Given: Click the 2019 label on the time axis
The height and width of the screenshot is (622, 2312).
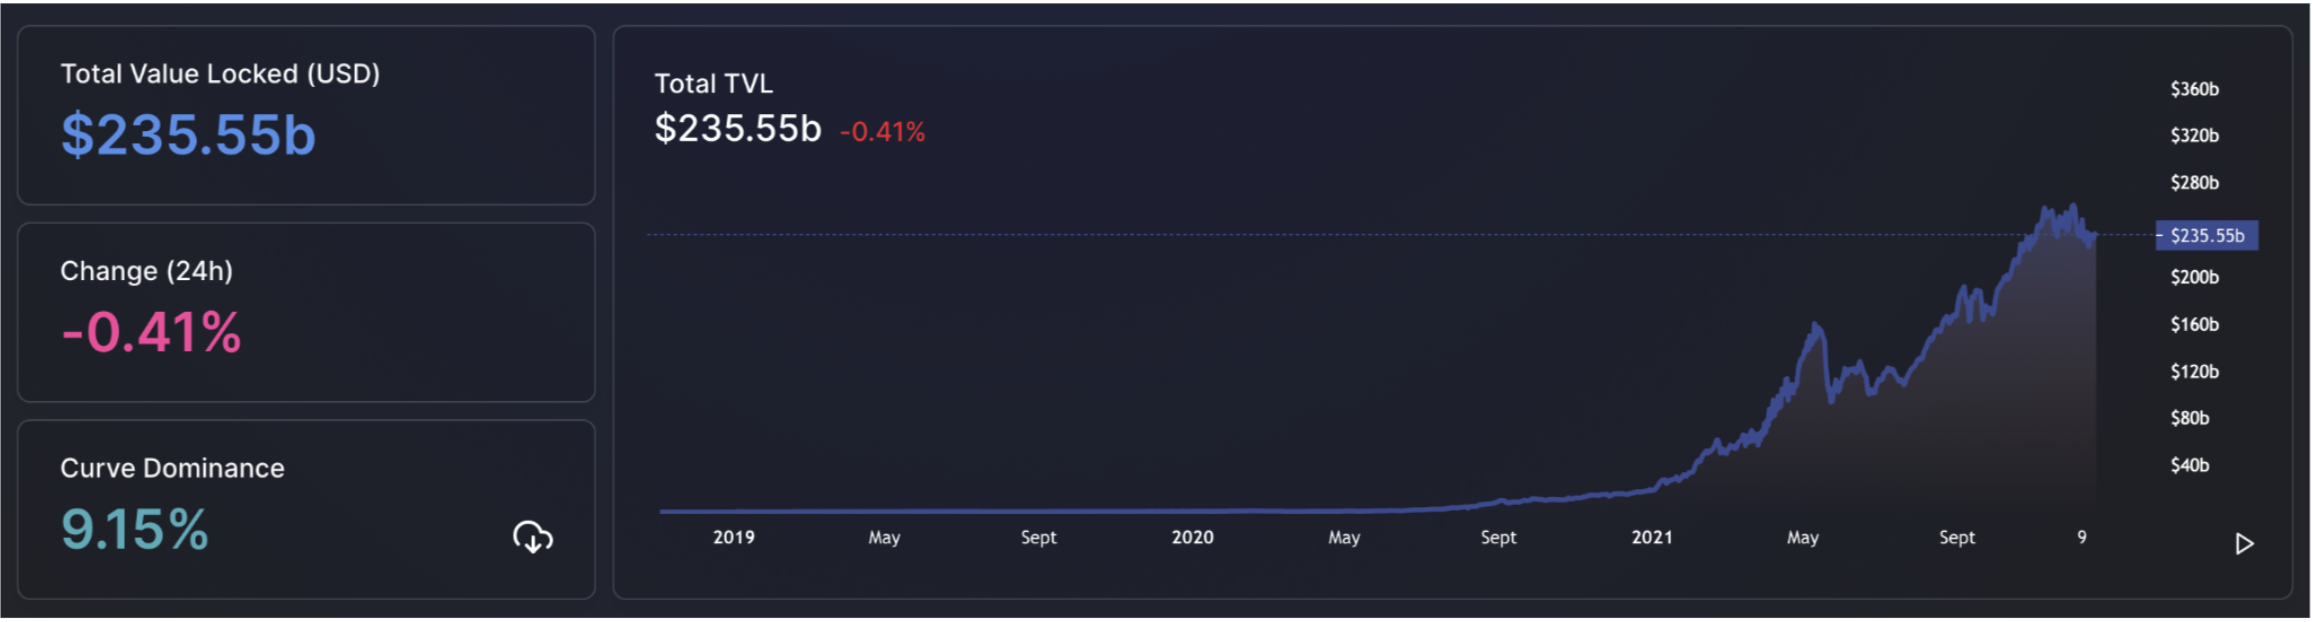Looking at the screenshot, I should 733,537.
